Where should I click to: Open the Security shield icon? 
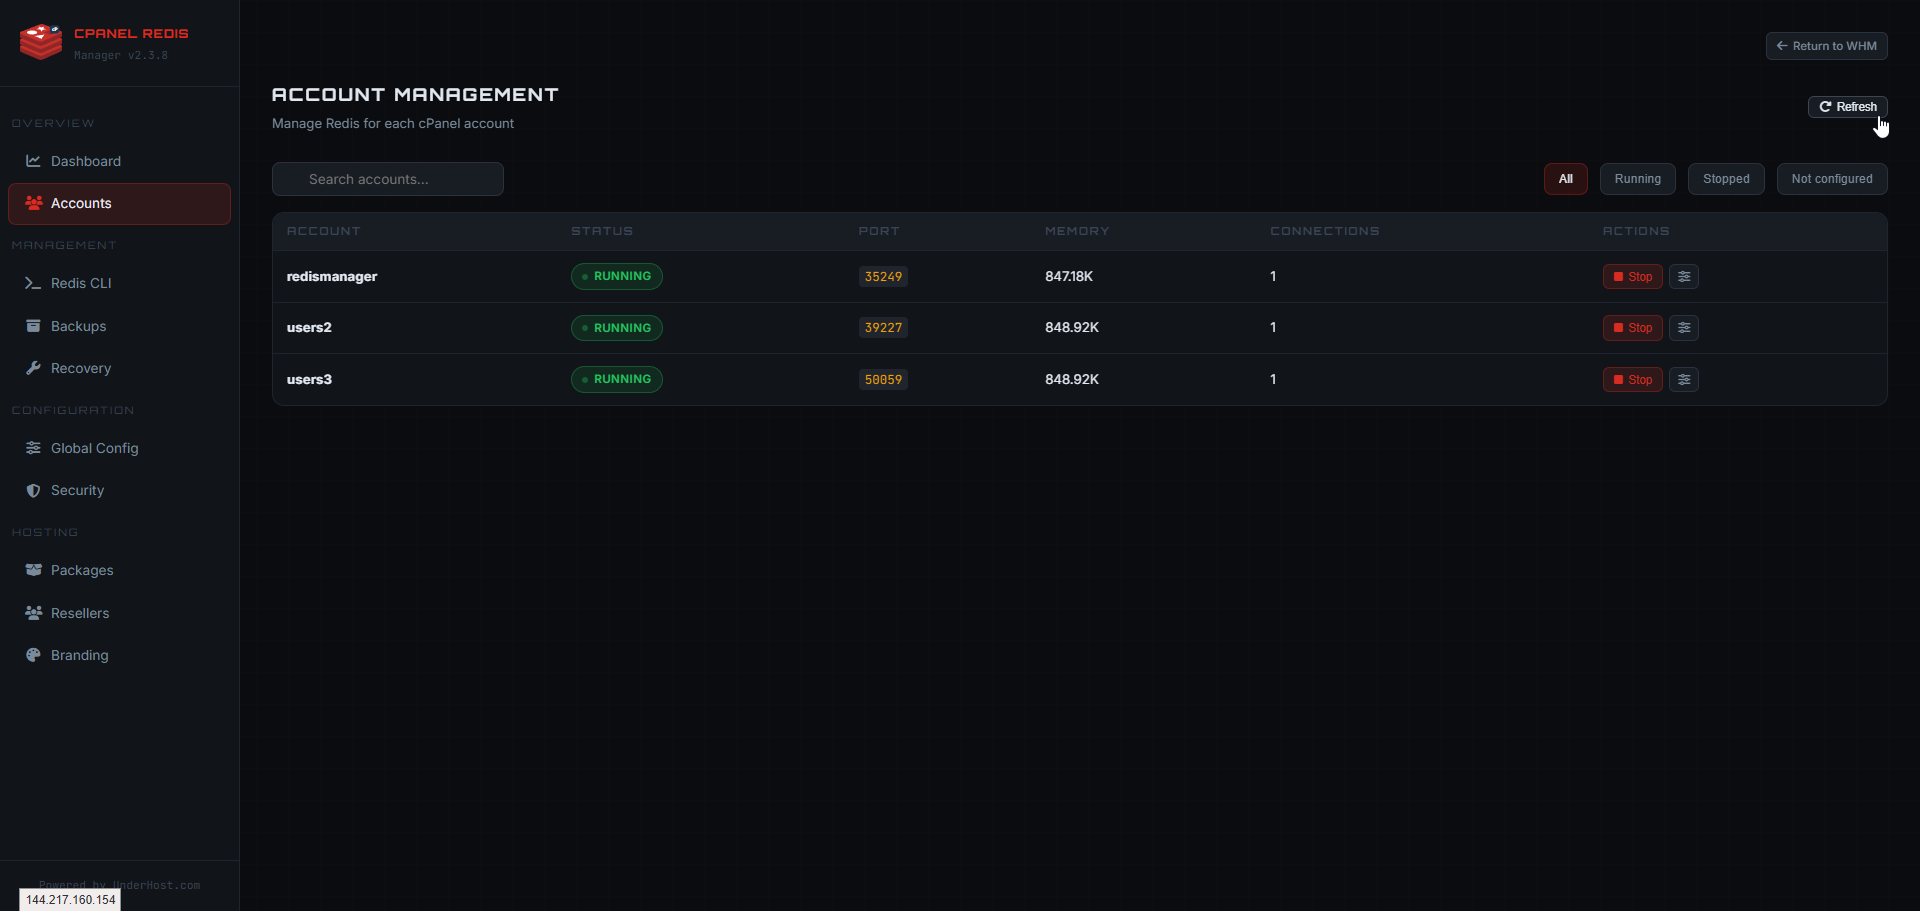(33, 490)
